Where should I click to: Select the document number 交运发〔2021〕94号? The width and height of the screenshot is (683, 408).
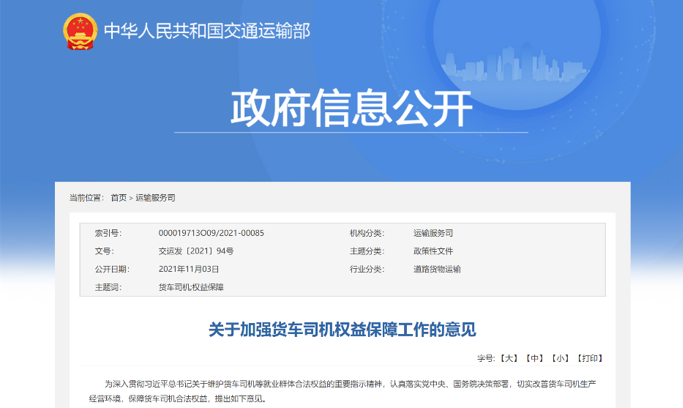tap(196, 251)
